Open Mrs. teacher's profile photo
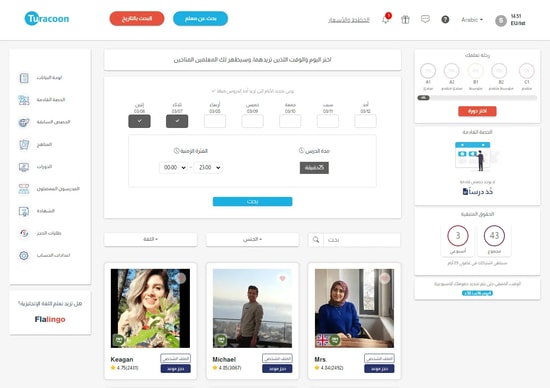This screenshot has height=388, width=550. (x=354, y=308)
